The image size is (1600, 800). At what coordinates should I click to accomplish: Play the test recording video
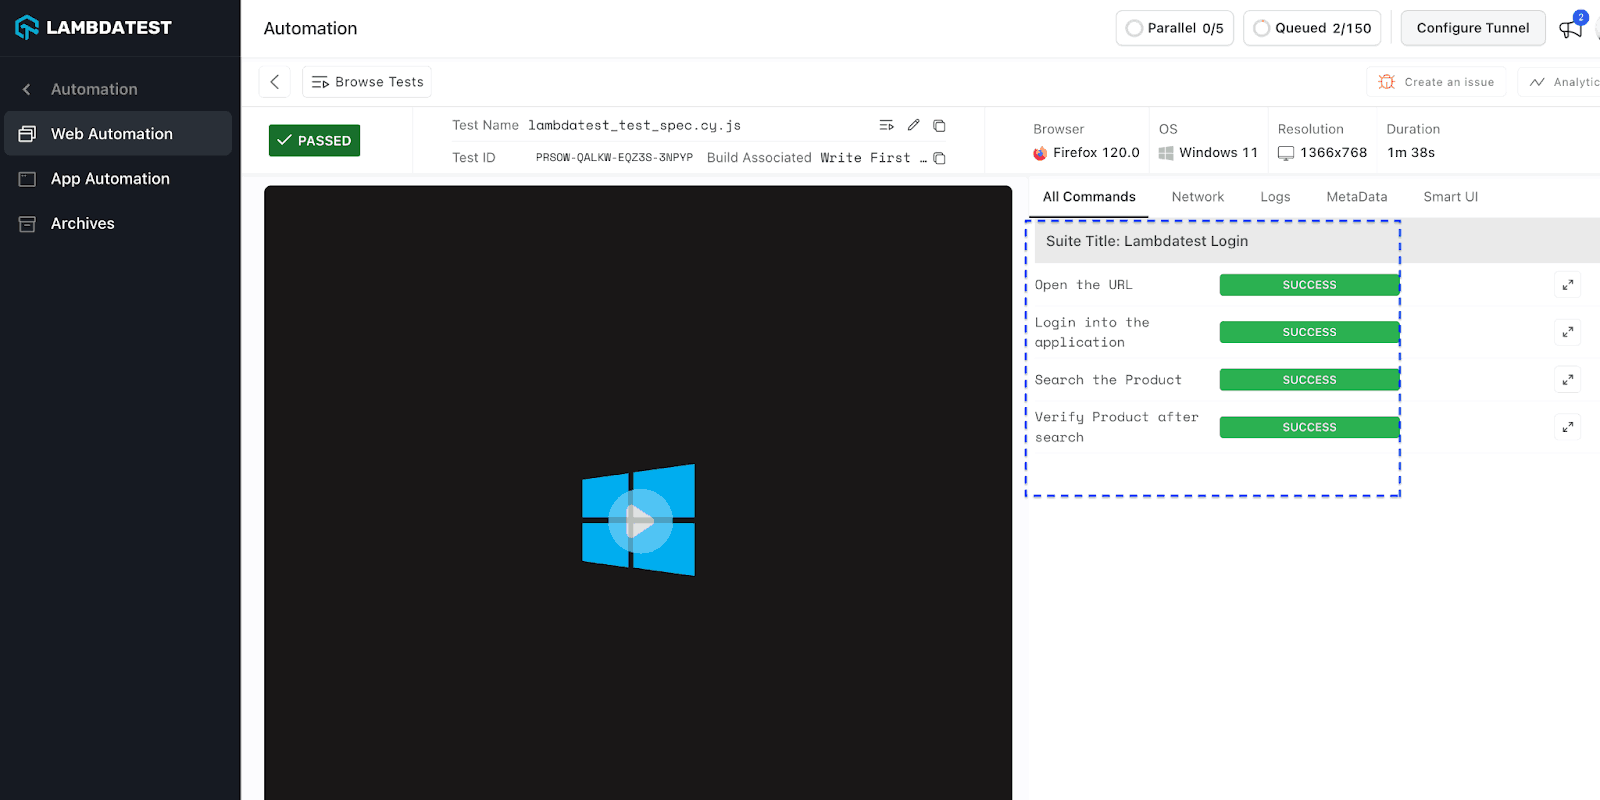click(639, 520)
